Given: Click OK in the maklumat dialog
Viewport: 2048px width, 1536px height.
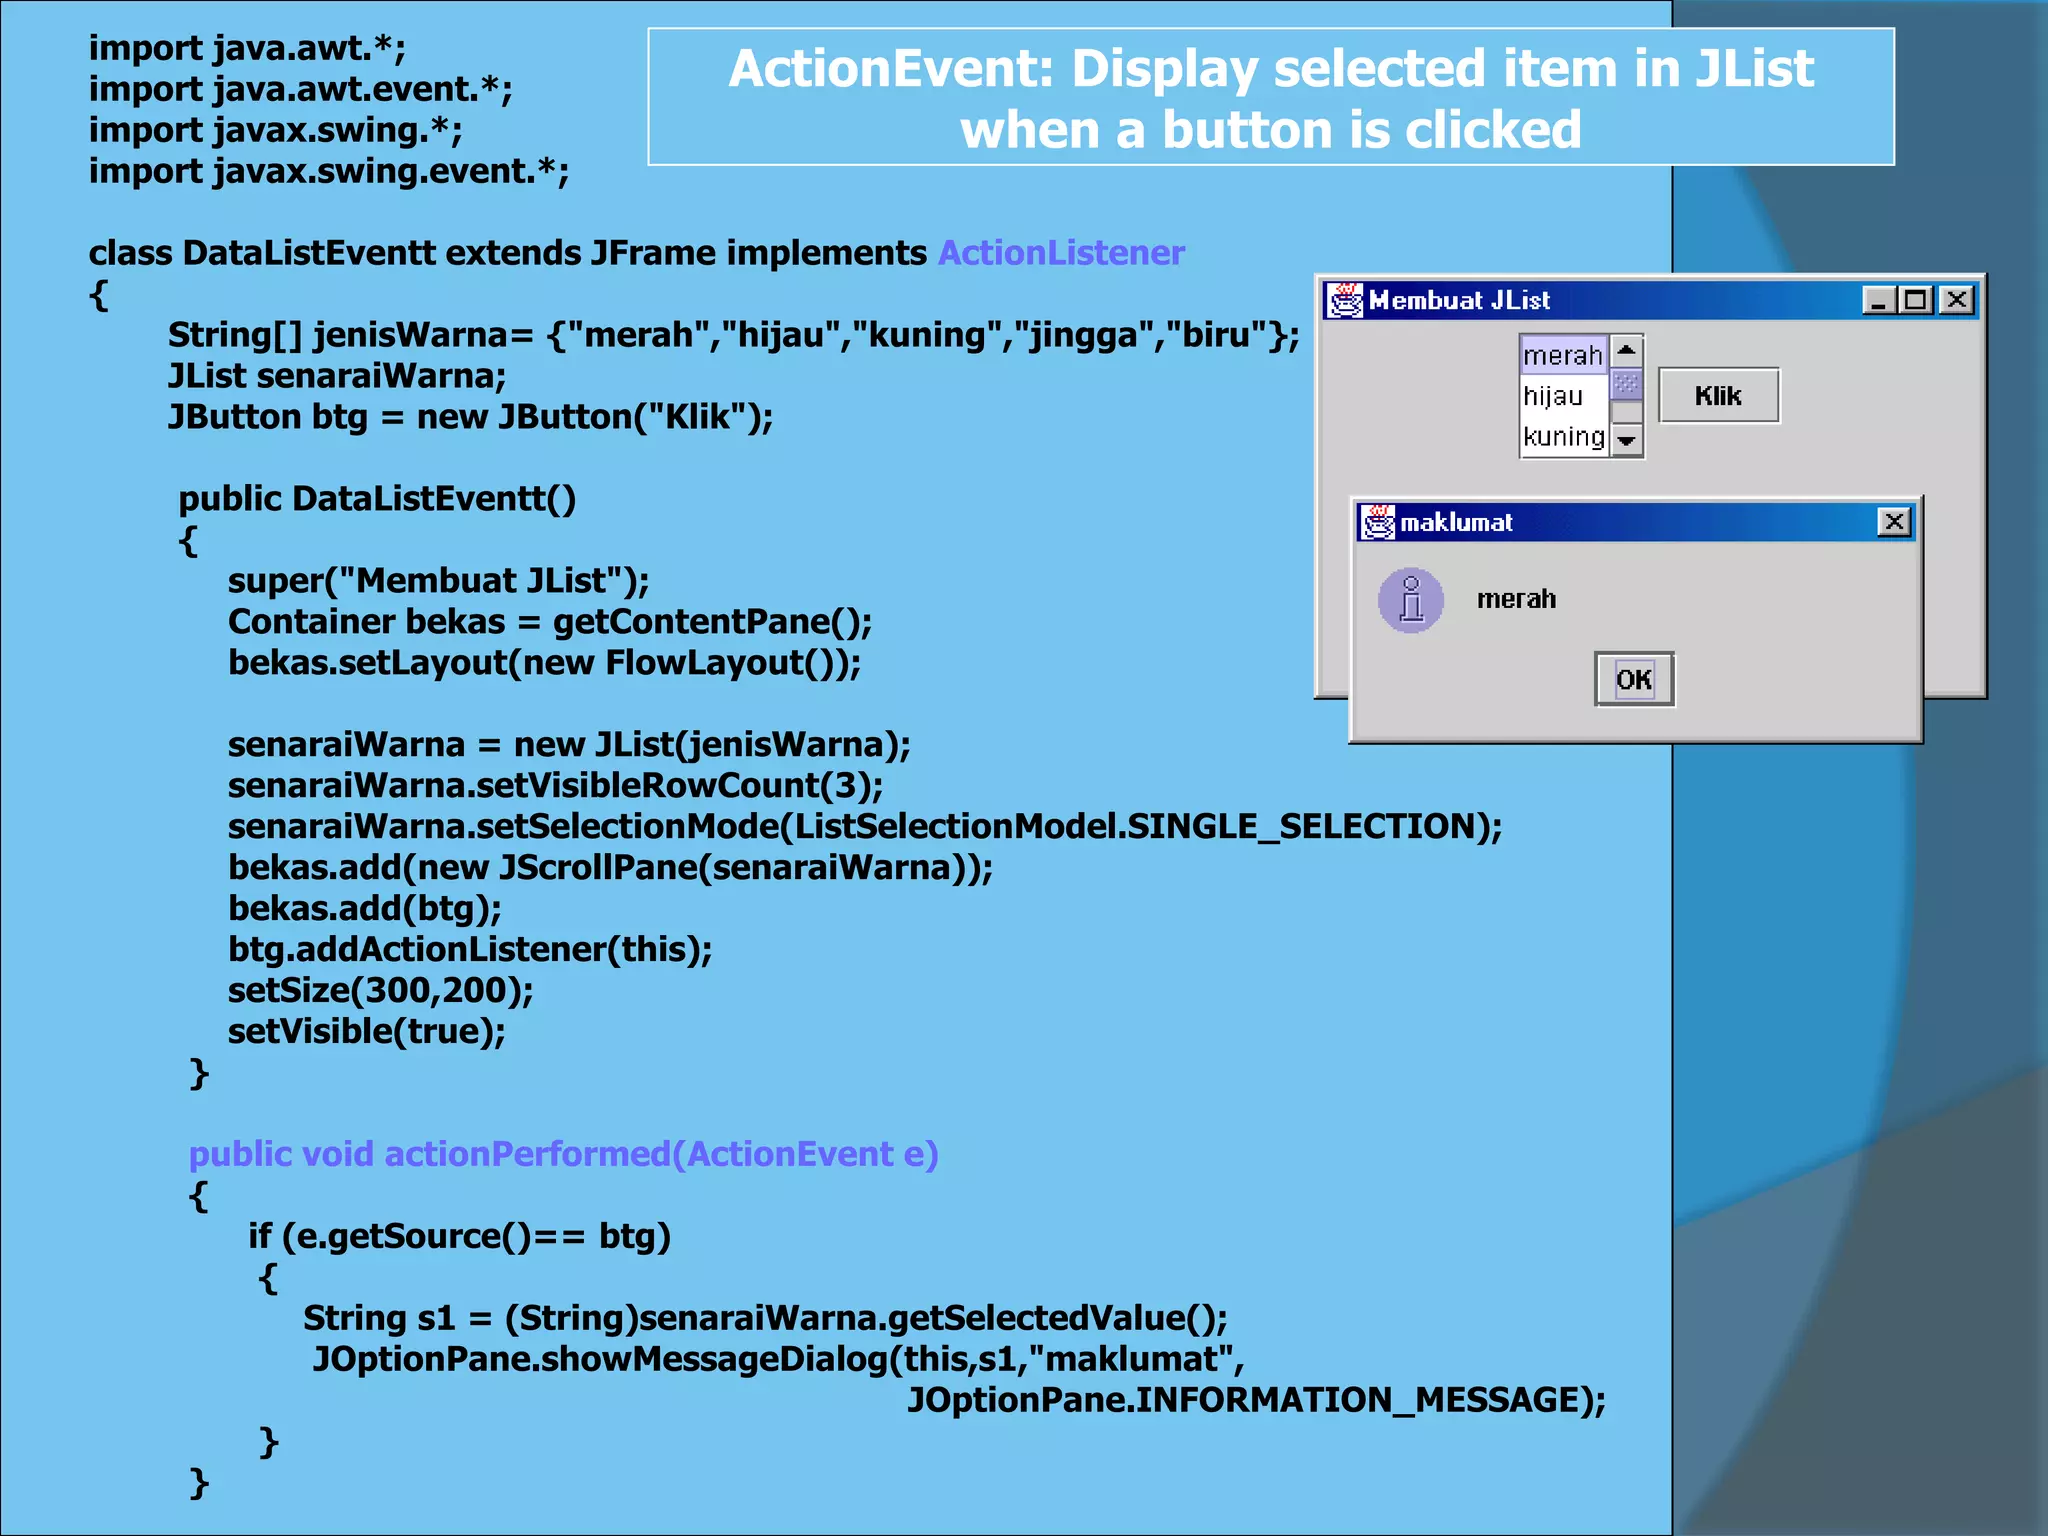Looking at the screenshot, I should (x=1634, y=680).
